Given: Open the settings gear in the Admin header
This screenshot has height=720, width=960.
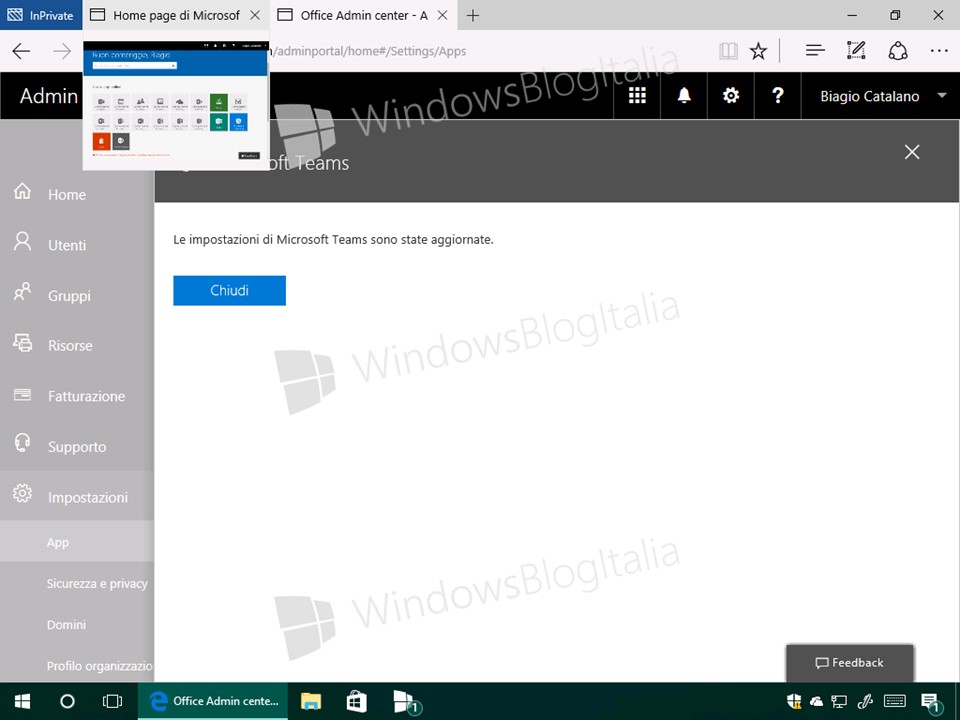Looking at the screenshot, I should click(730, 96).
